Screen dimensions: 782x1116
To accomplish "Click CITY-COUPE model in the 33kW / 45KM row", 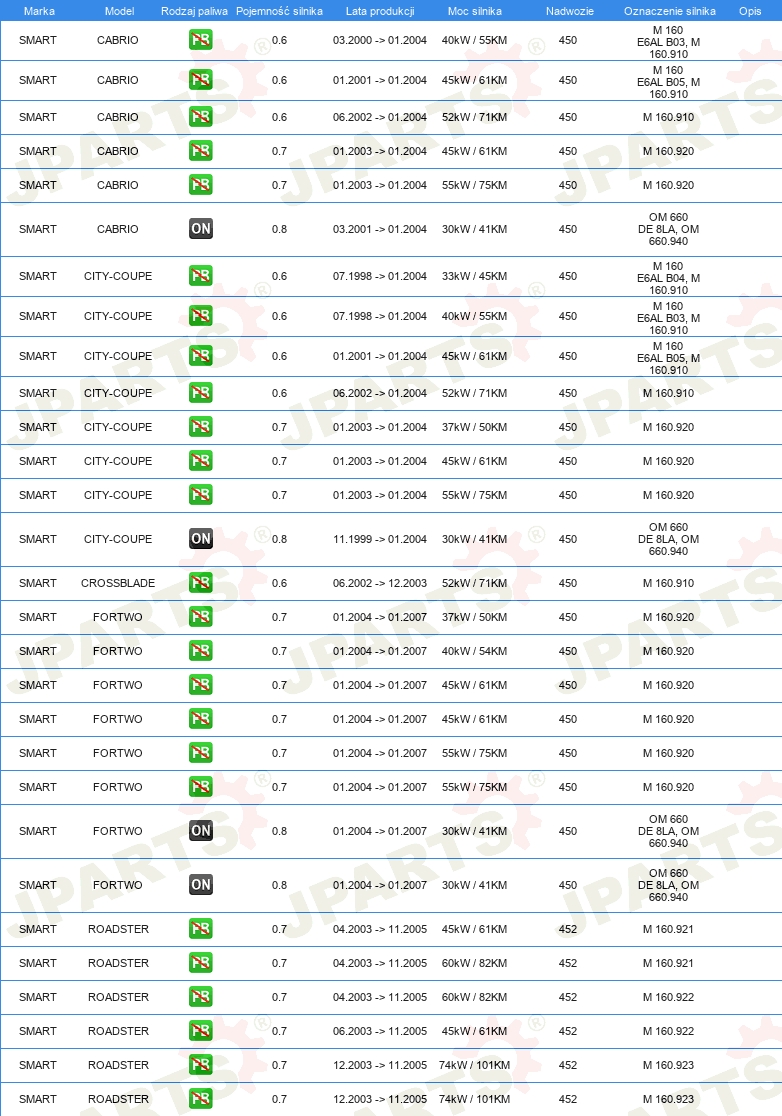I will (118, 276).
